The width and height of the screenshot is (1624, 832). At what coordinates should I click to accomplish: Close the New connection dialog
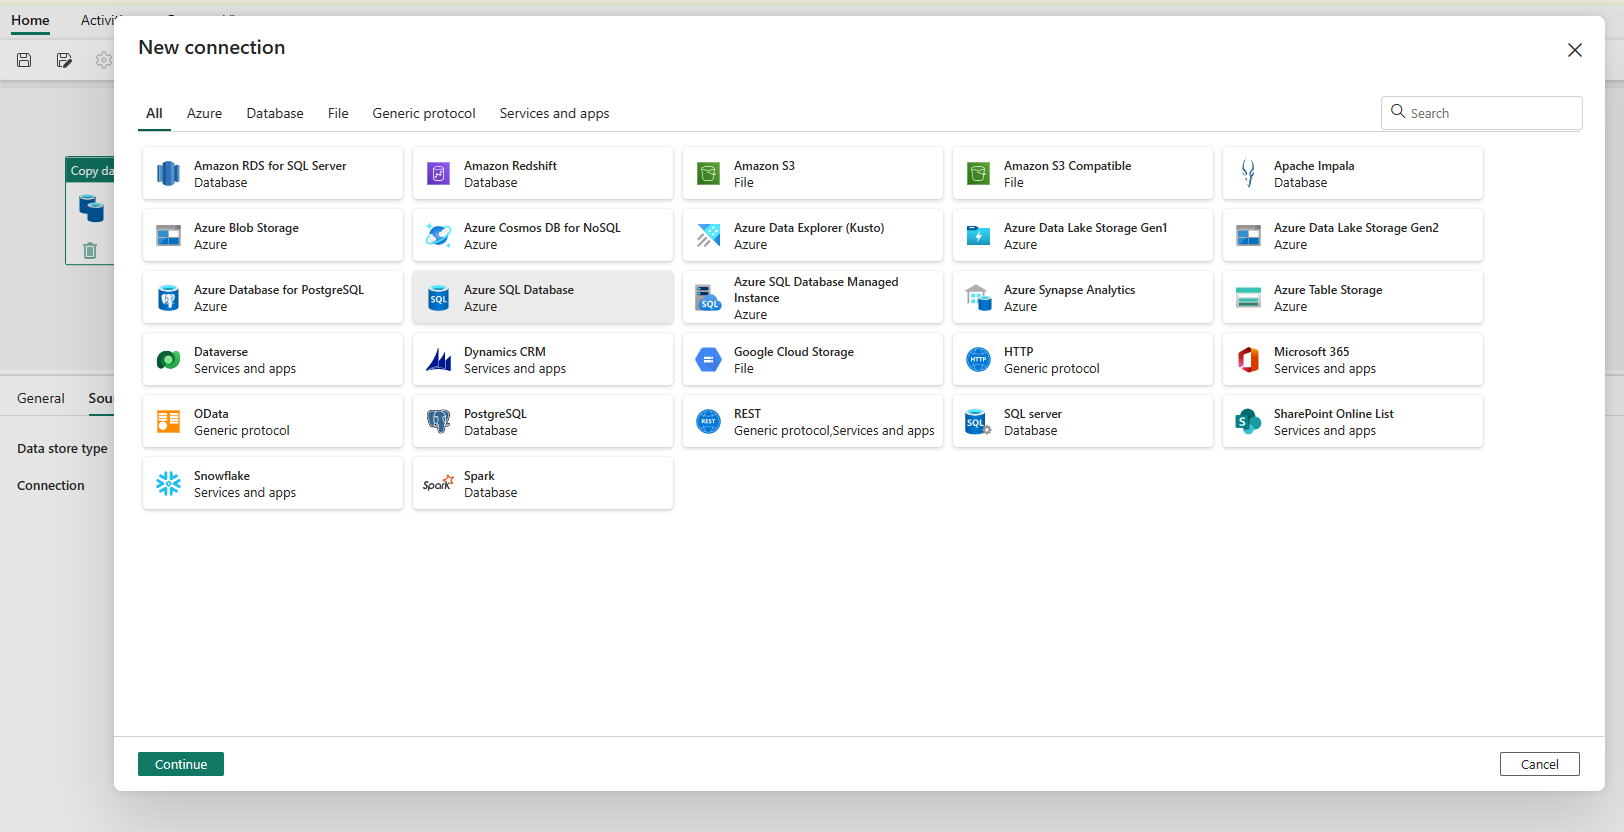coord(1575,50)
